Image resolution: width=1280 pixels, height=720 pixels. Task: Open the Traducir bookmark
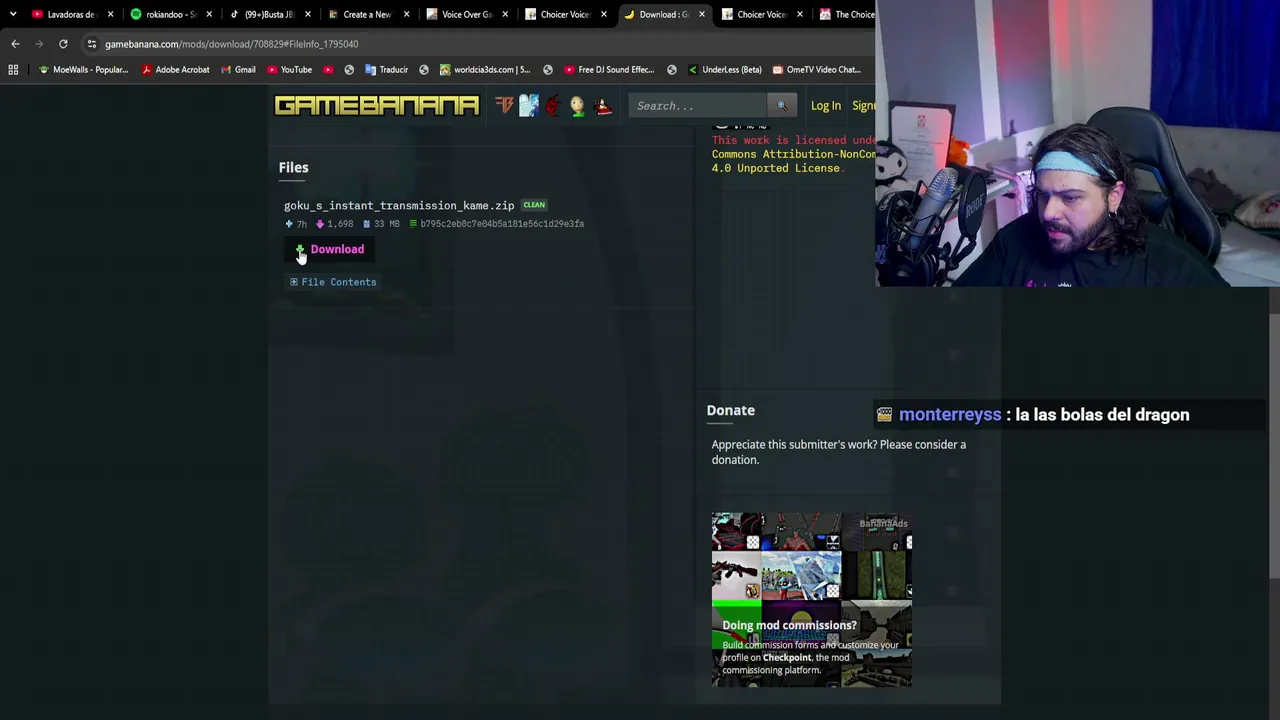(x=386, y=70)
